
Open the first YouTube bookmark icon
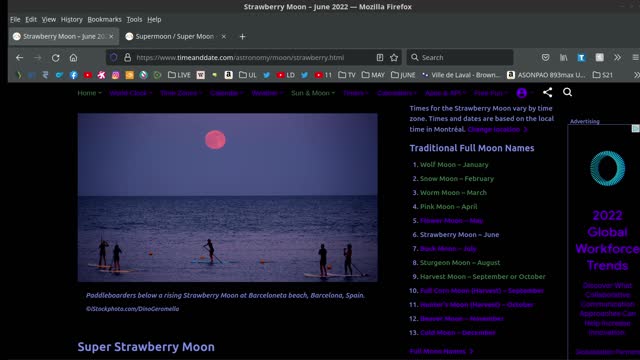(88, 75)
